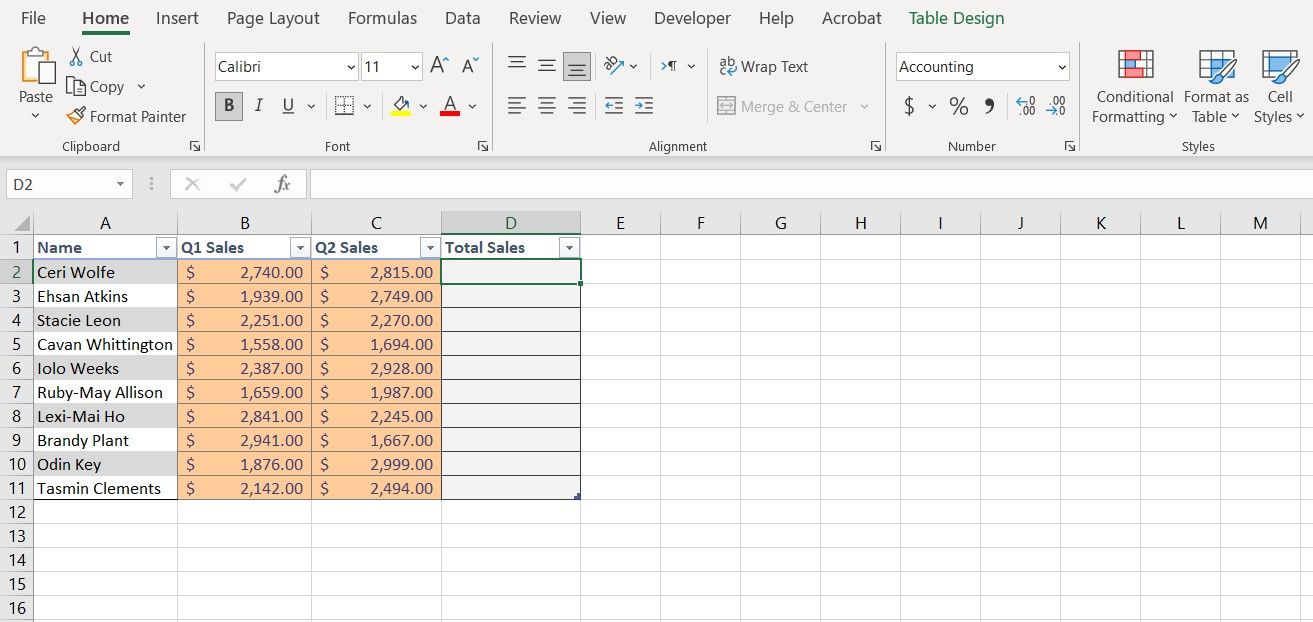This screenshot has width=1313, height=622.
Task: Open the File tab
Action: [x=33, y=18]
